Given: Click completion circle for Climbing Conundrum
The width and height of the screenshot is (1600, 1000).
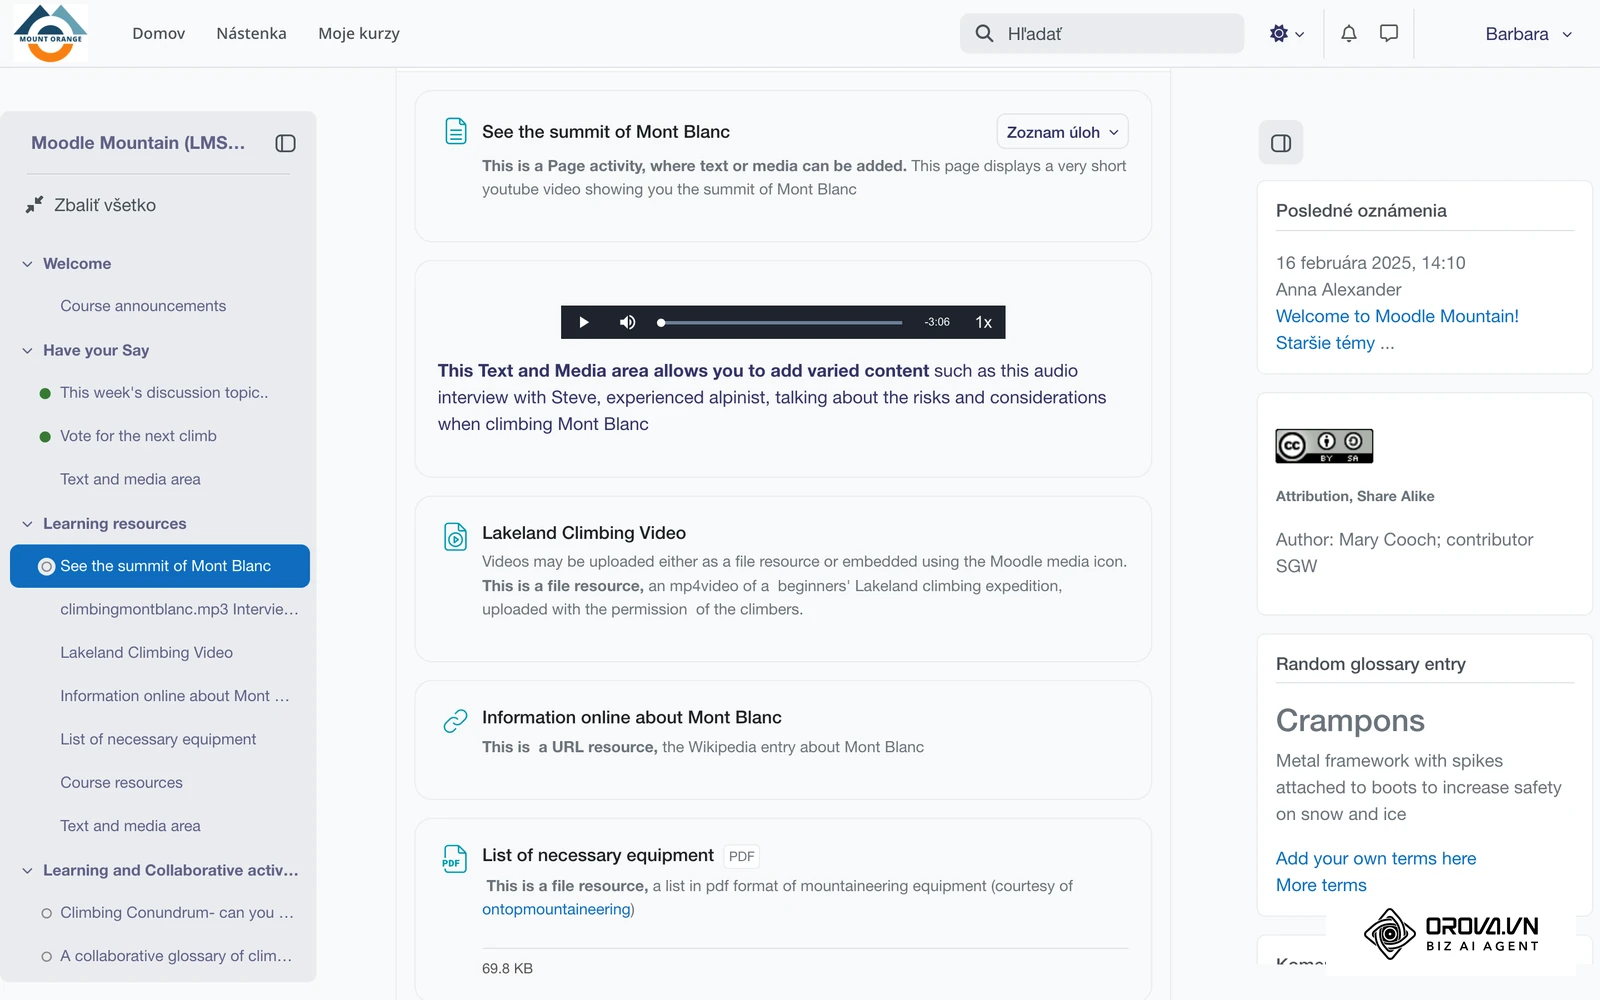Looking at the screenshot, I should tap(46, 913).
